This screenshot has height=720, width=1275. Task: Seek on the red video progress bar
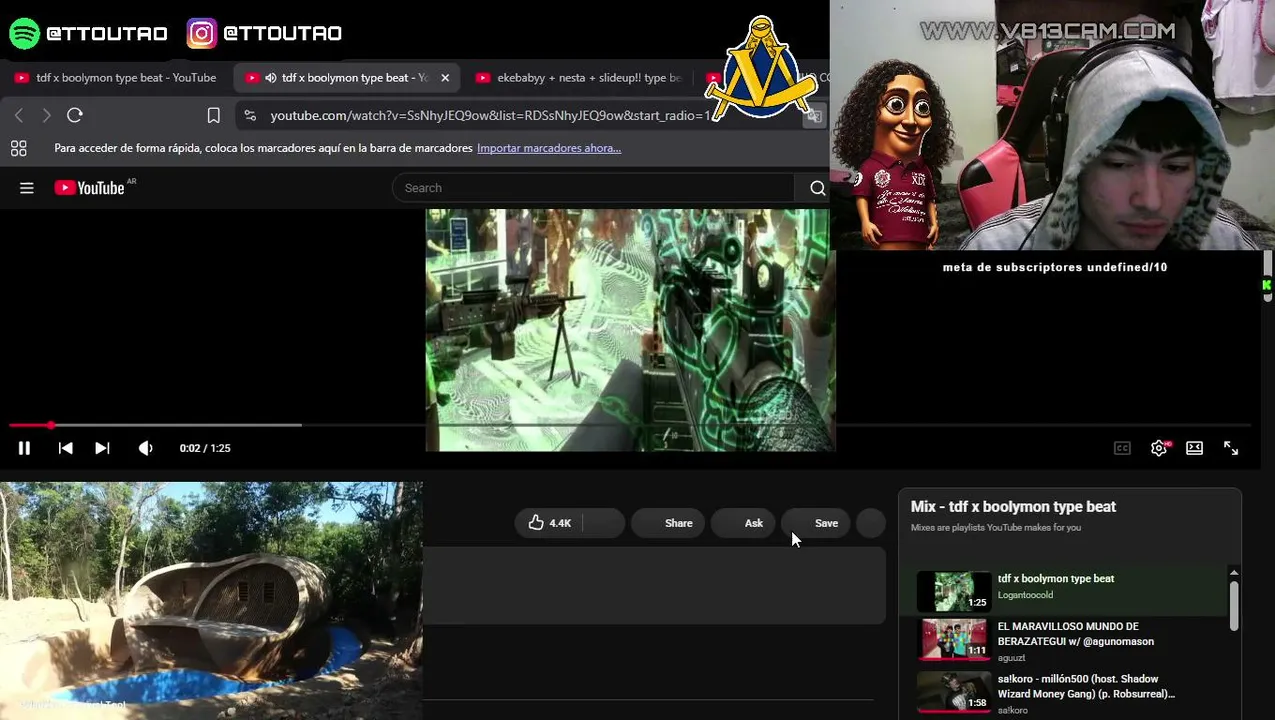coord(630,425)
